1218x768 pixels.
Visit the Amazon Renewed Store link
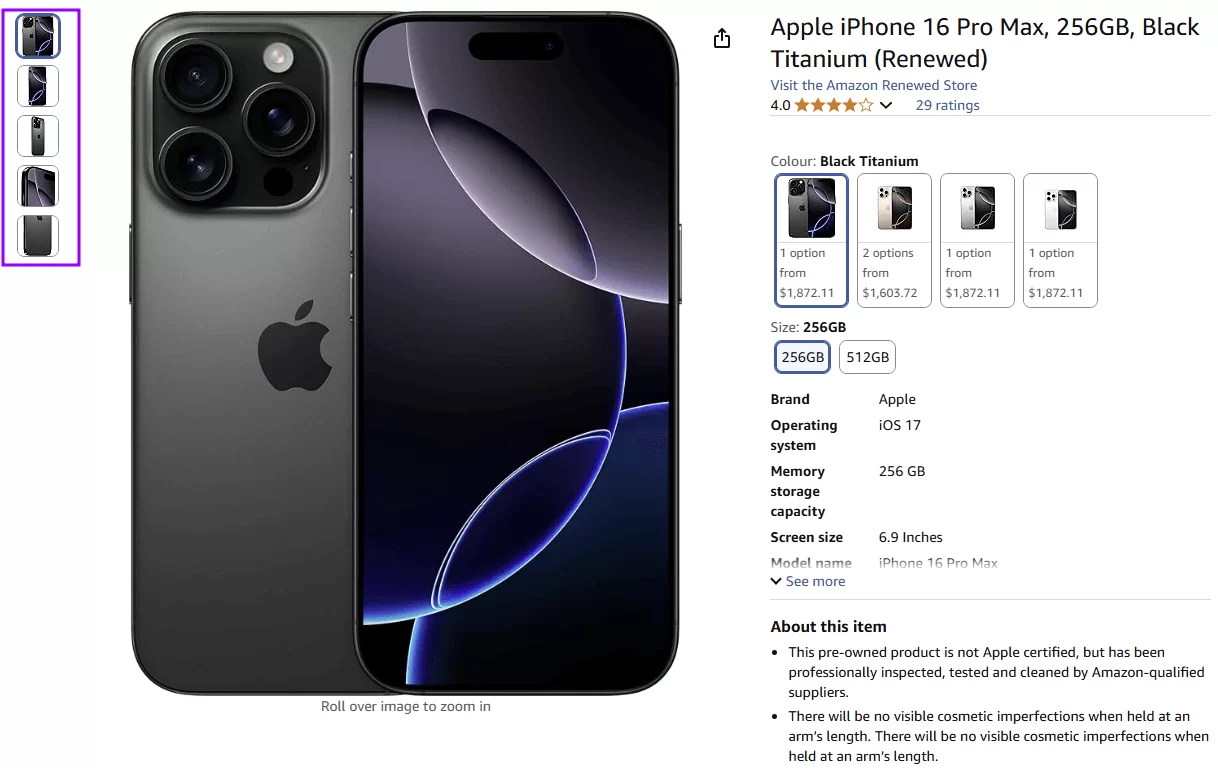click(x=873, y=85)
